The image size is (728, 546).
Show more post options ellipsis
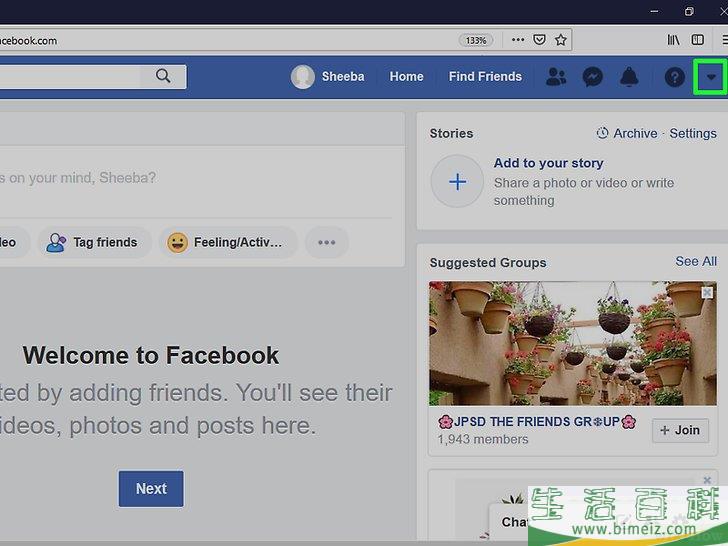coord(326,242)
